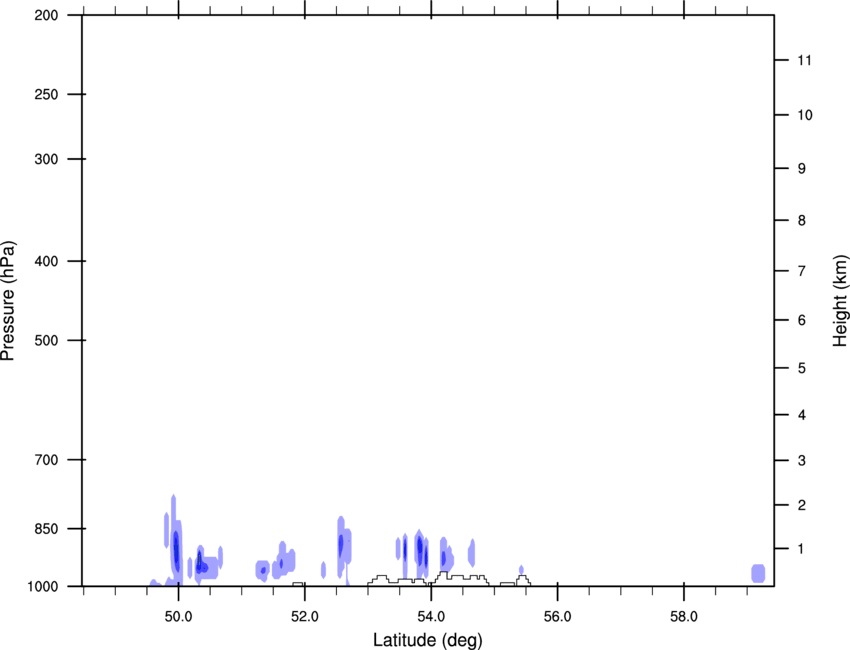Click the 54.0 latitude tick label
The width and height of the screenshot is (850, 650).
(431, 617)
